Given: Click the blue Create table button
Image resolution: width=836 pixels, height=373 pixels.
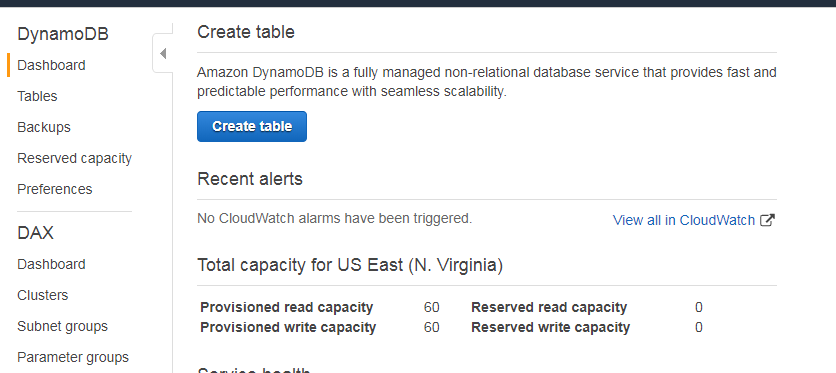Looking at the screenshot, I should [252, 126].
